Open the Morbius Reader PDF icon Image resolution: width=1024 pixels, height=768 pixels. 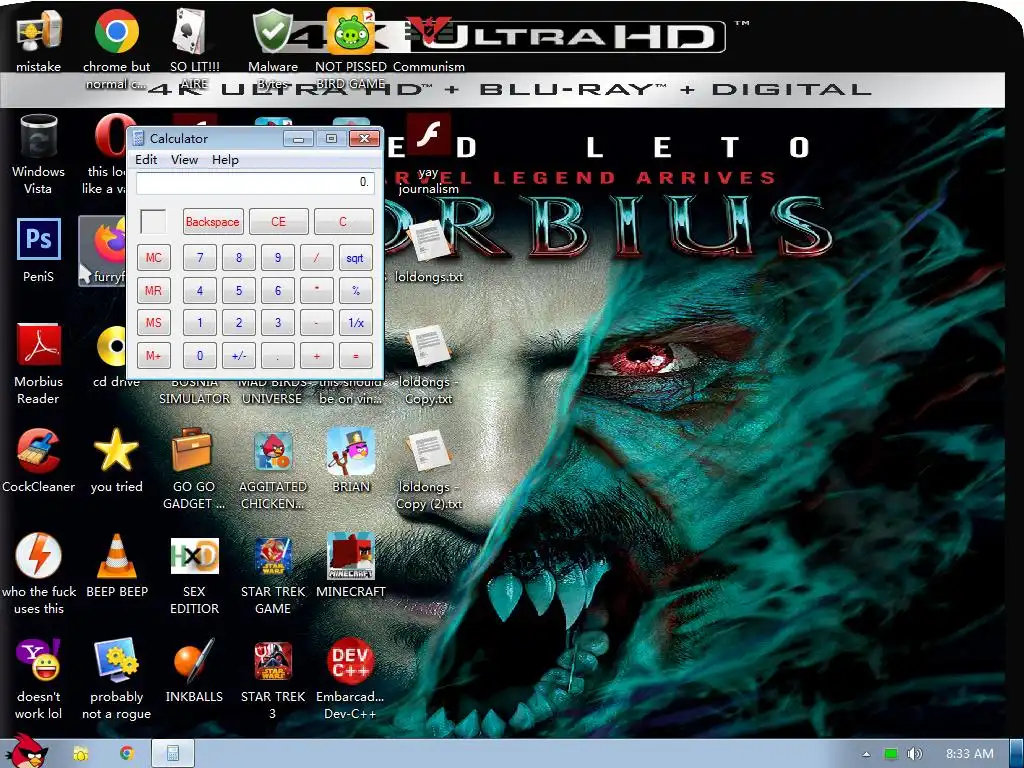pos(39,364)
